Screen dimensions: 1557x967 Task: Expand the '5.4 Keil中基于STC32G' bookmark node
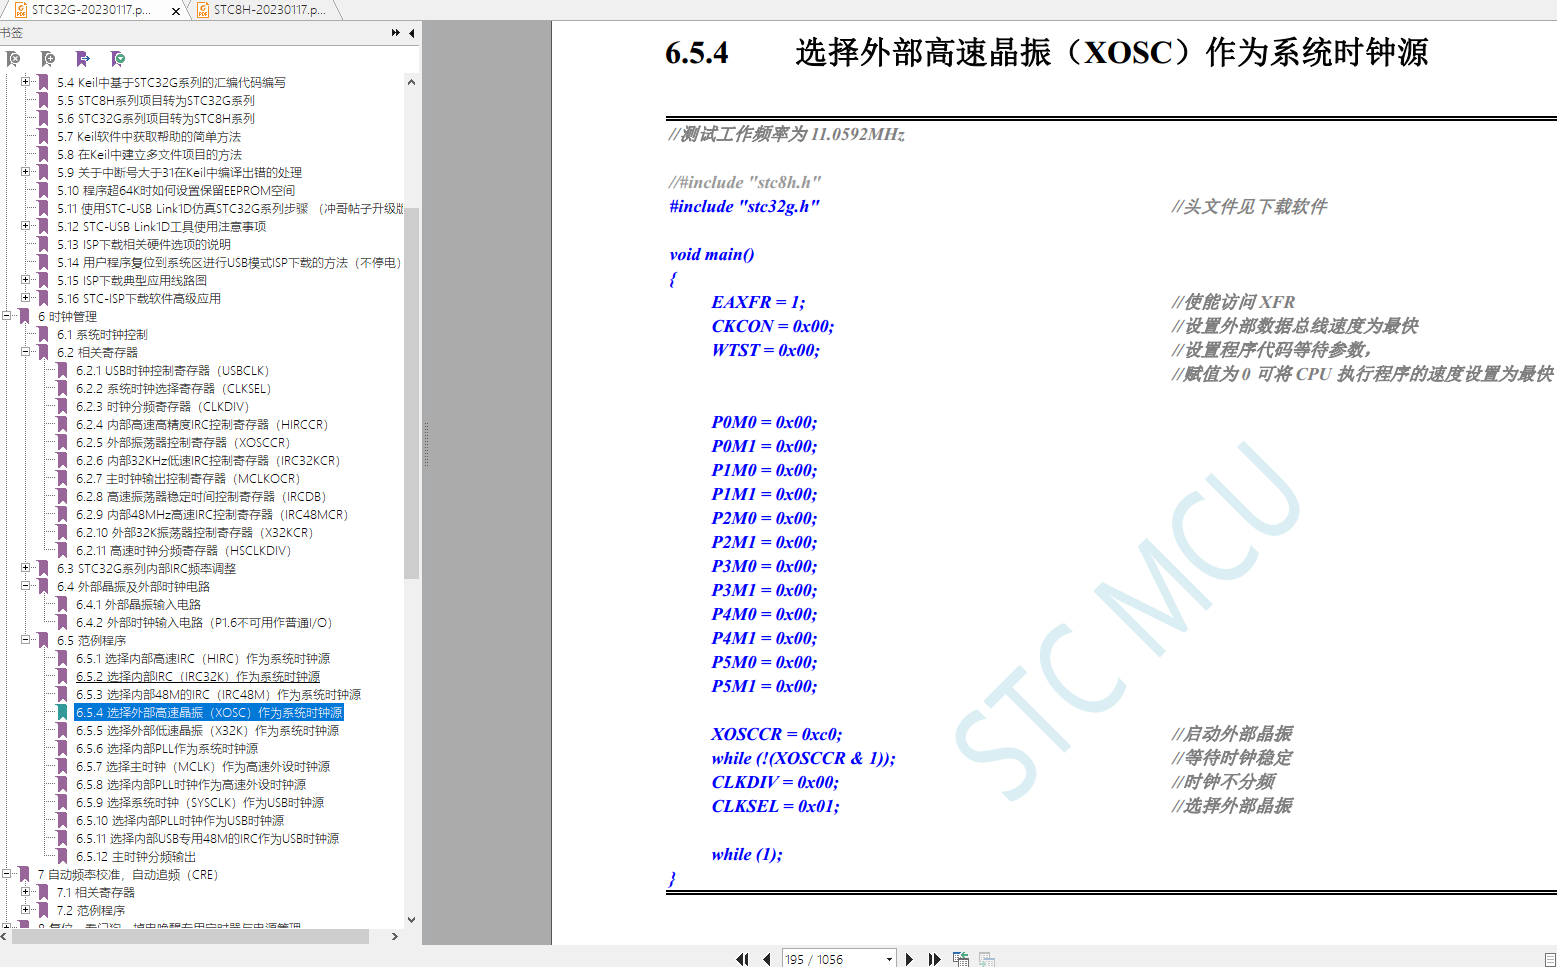pos(25,82)
